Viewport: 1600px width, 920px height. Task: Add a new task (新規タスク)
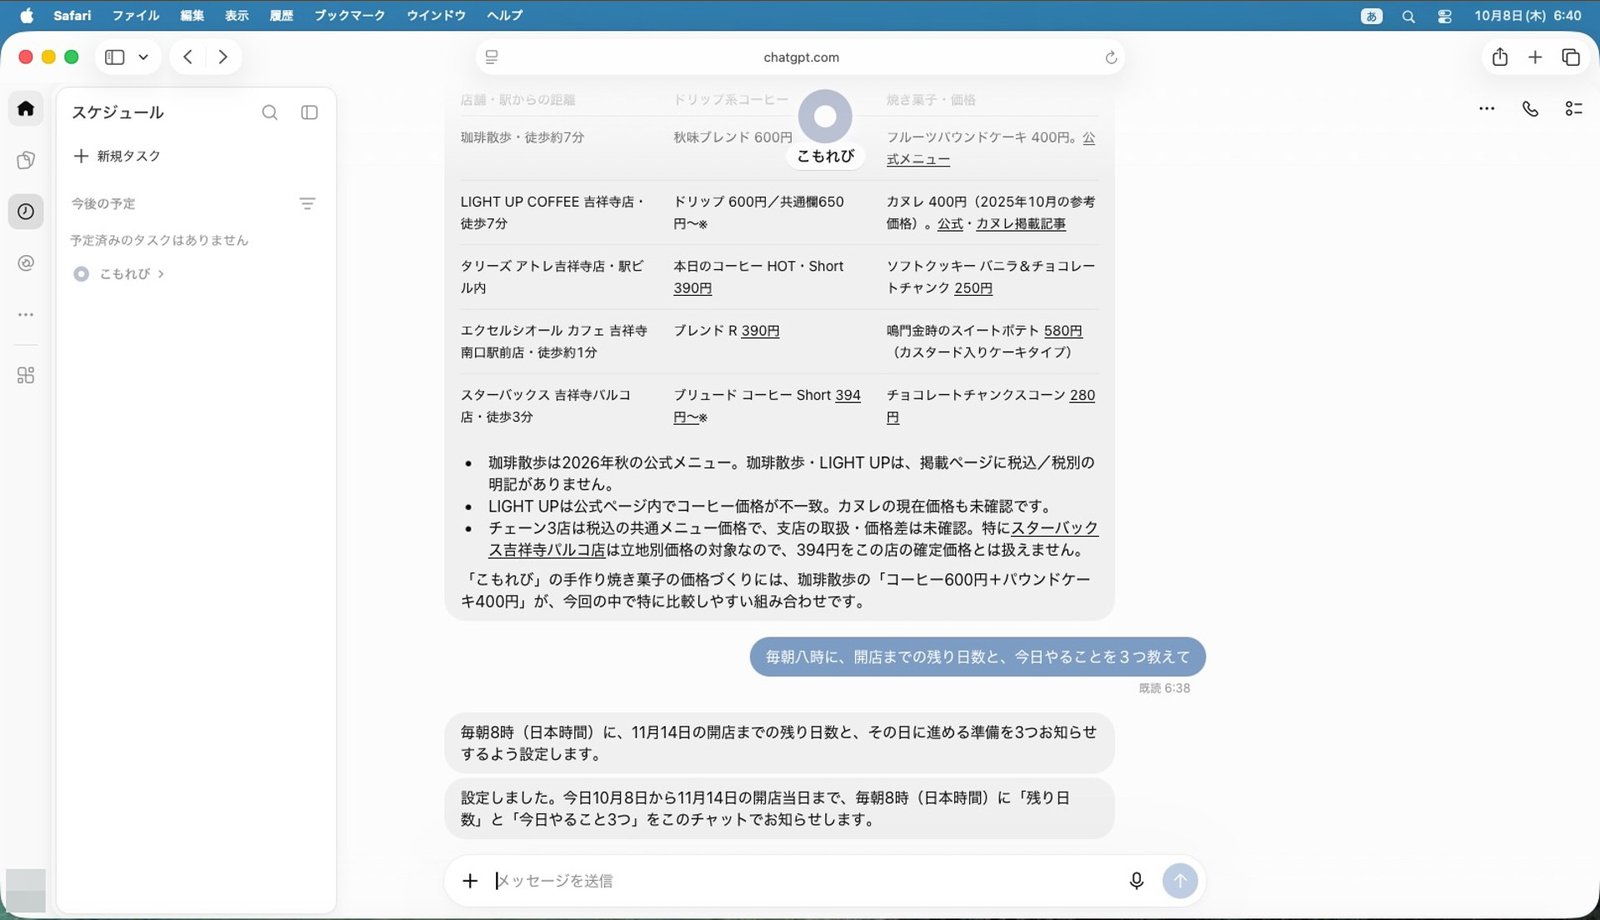[117, 156]
